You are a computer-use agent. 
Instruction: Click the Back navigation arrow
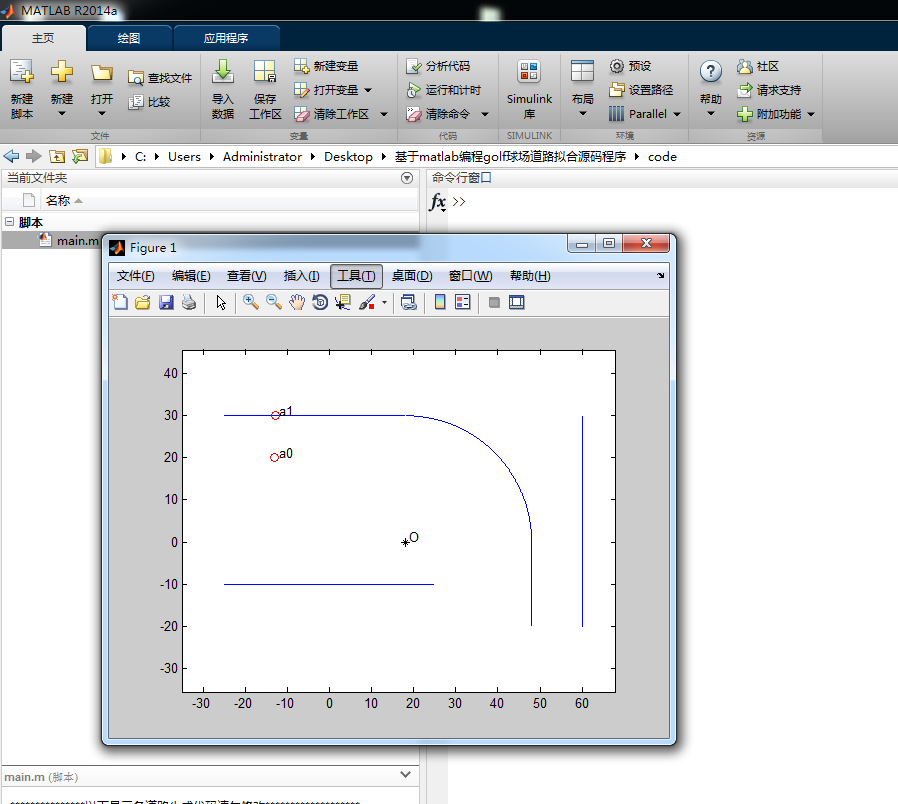click(11, 156)
